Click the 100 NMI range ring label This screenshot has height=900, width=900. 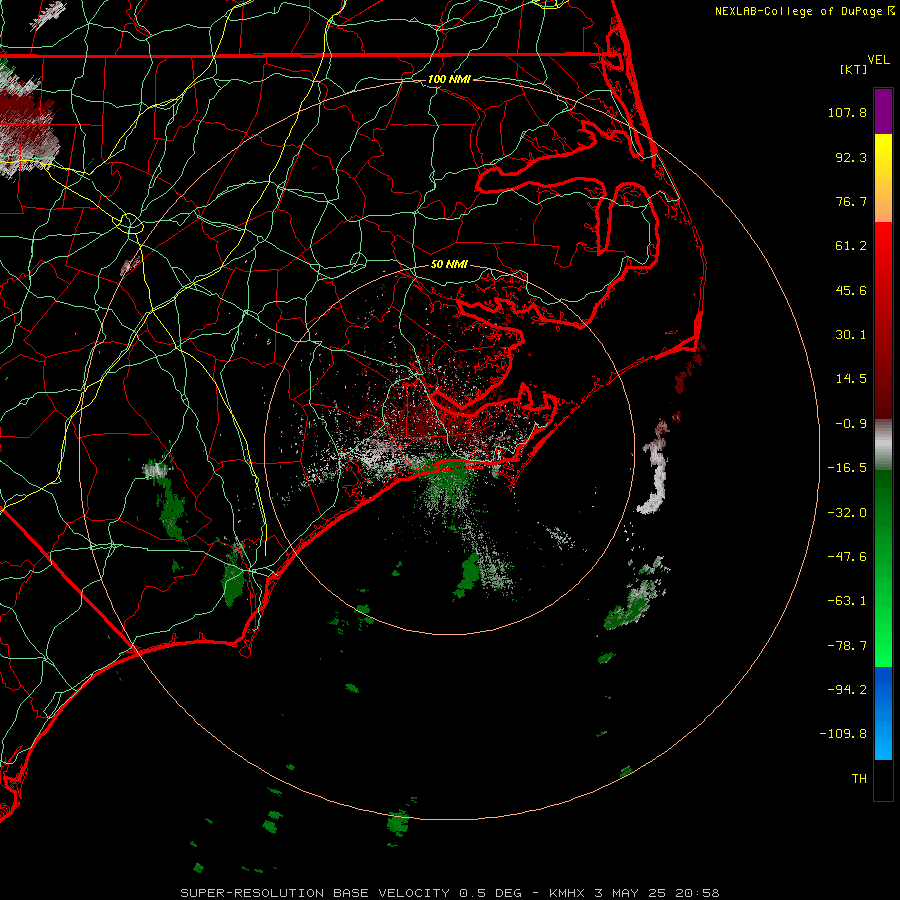click(x=449, y=79)
